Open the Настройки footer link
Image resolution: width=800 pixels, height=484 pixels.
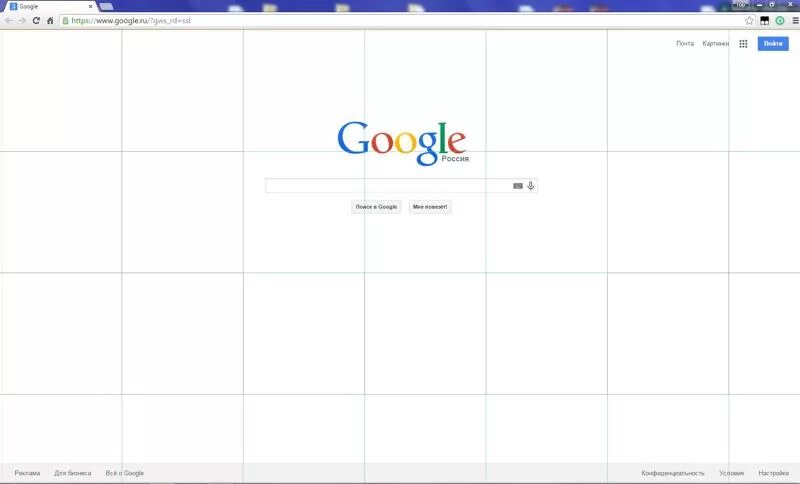point(773,473)
